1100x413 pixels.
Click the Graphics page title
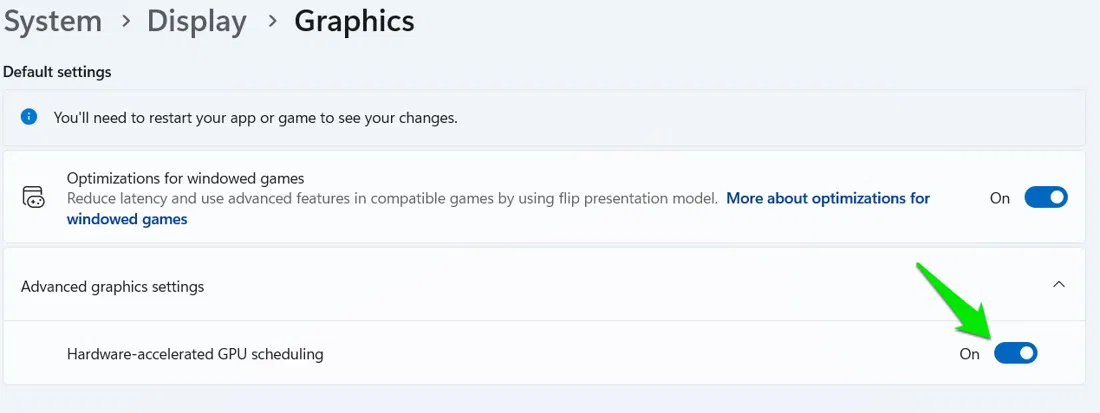pyautogui.click(x=354, y=21)
